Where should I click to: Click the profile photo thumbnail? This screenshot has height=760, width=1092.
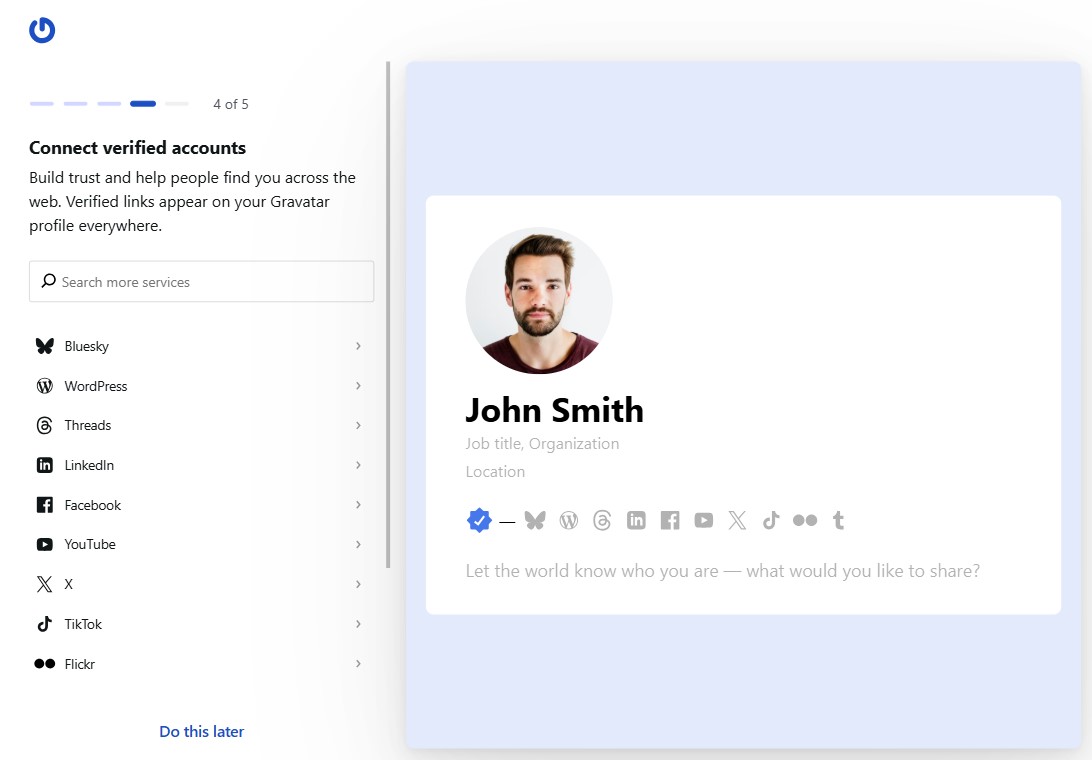[x=539, y=300]
